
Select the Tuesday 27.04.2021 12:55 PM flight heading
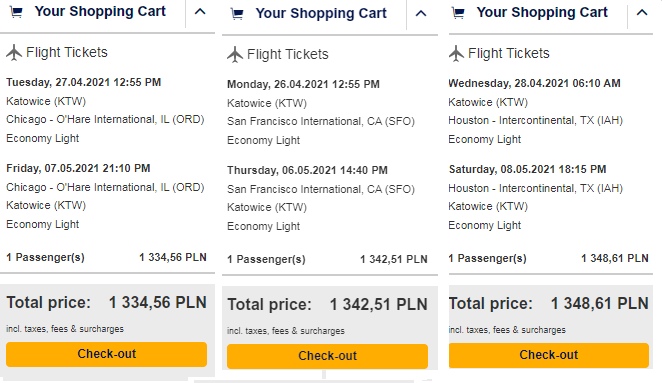pos(84,82)
